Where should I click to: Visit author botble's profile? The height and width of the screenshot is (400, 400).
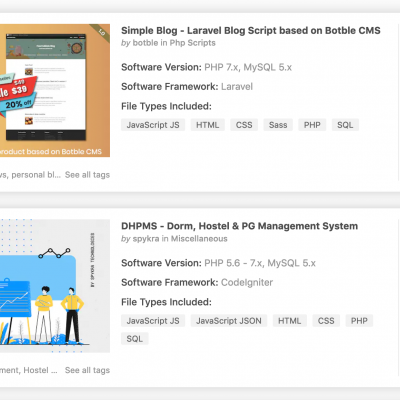pos(145,43)
